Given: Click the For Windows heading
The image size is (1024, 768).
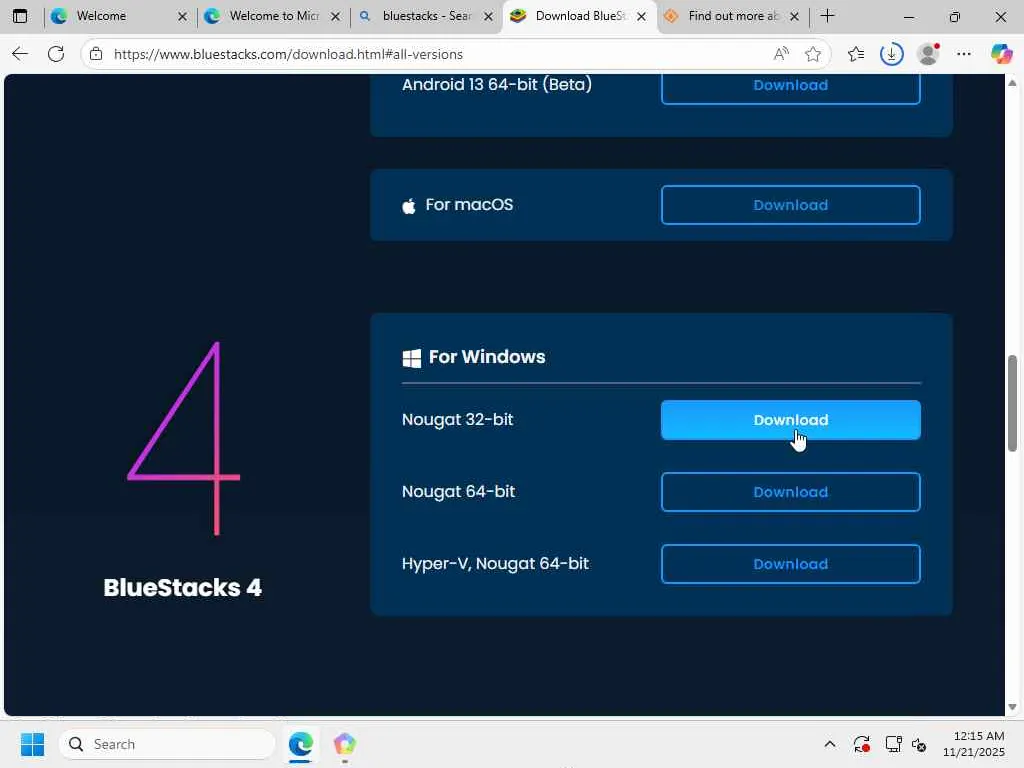Looking at the screenshot, I should pyautogui.click(x=487, y=357).
